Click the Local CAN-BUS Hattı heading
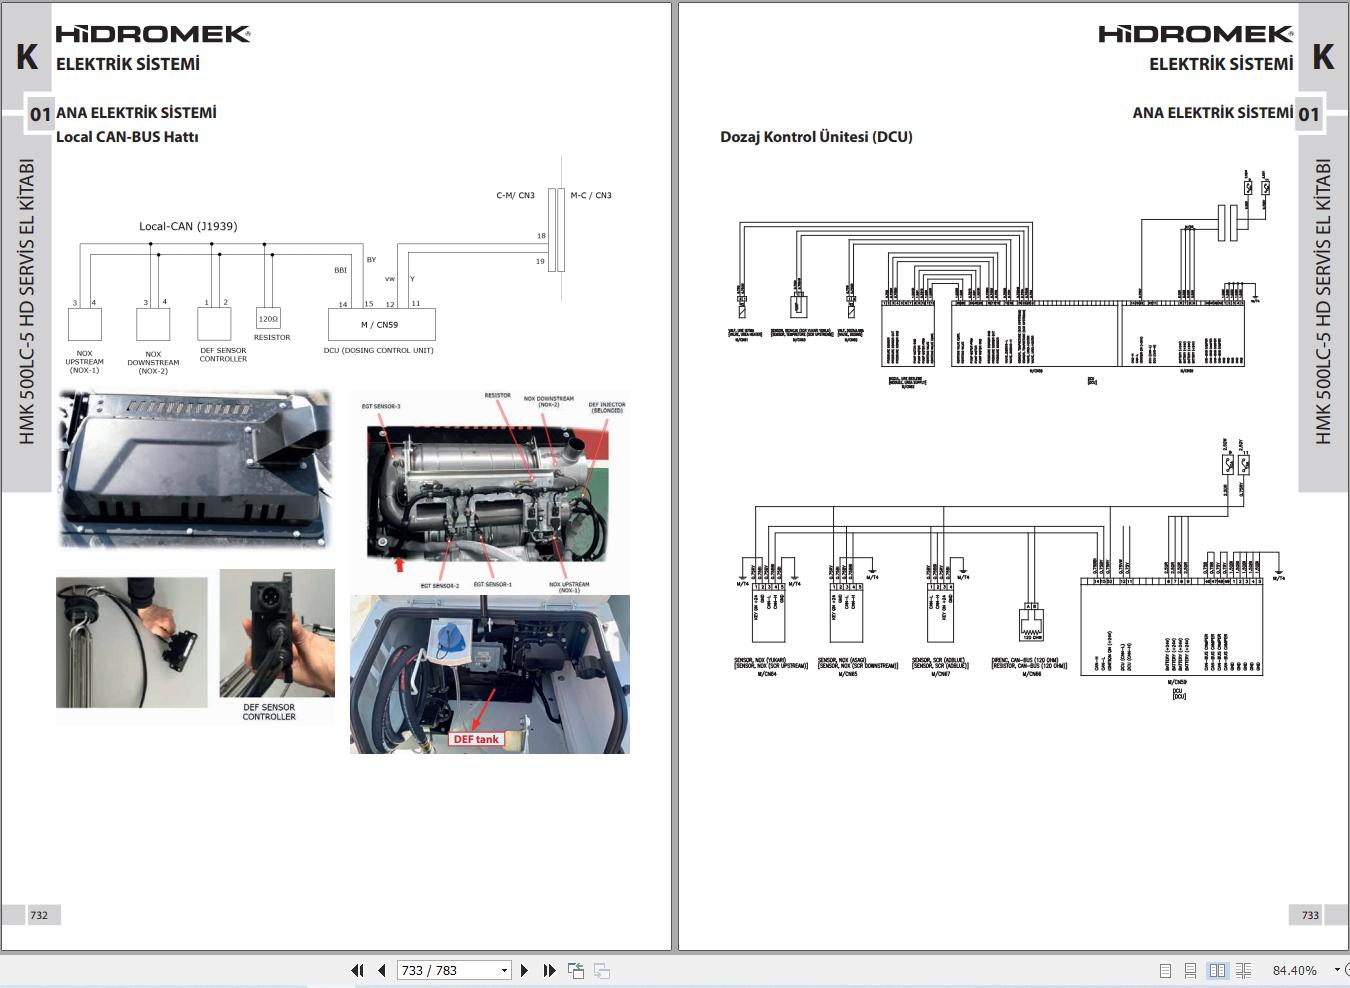This screenshot has height=988, width=1350. pos(127,137)
